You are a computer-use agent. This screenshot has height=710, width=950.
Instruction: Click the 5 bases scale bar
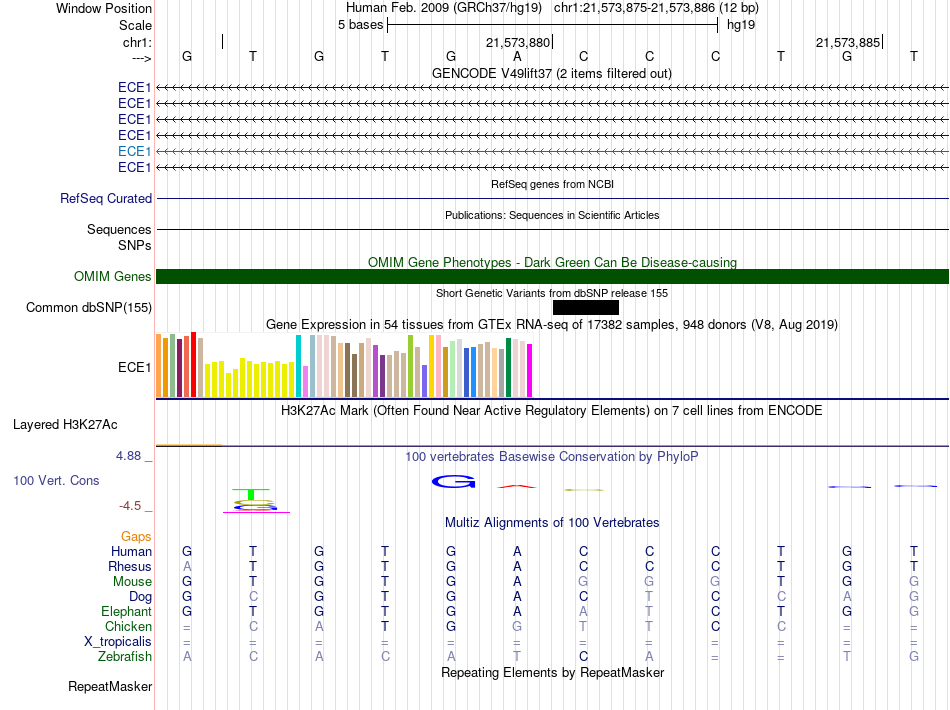pos(551,24)
